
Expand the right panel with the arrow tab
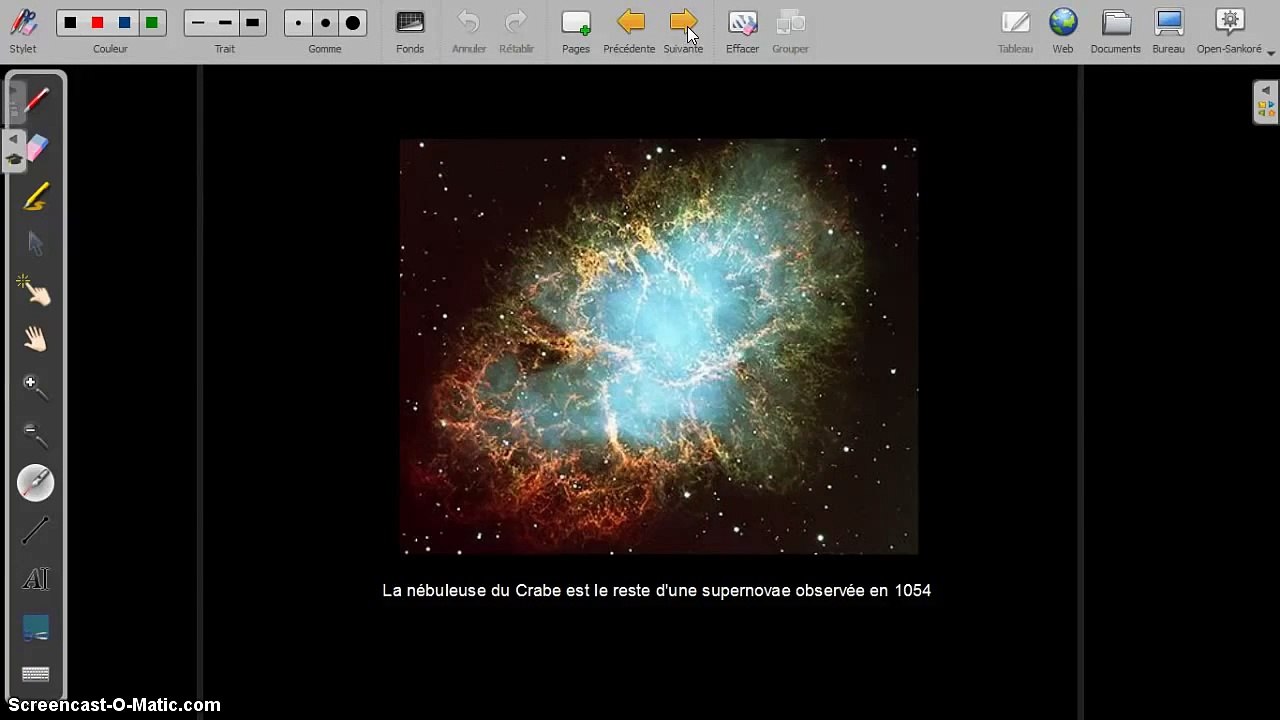click(1266, 91)
